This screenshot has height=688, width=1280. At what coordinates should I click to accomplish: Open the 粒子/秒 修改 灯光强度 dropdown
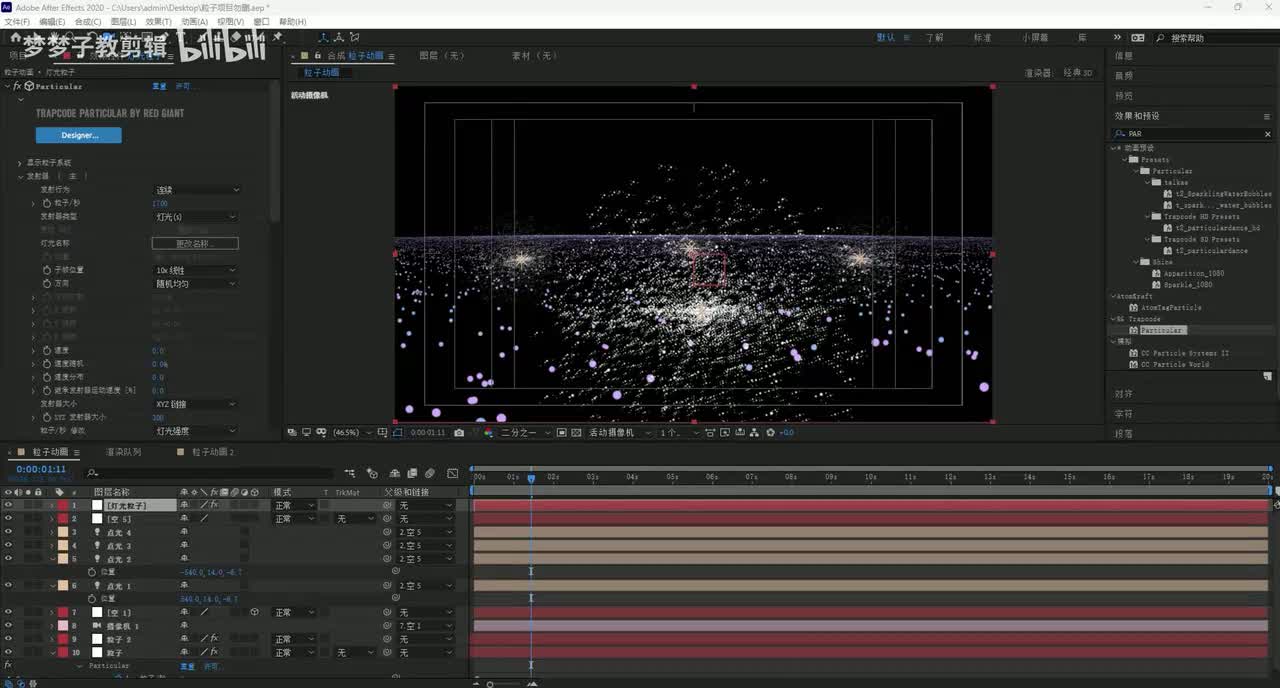click(196, 431)
